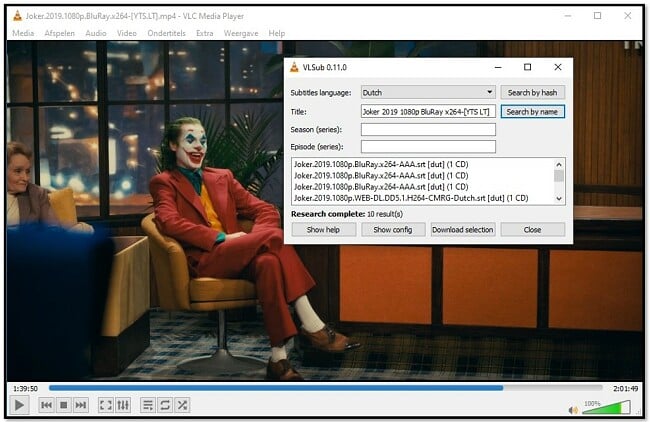
Task: Click the elapsed time 1:39:50
Action: click(25, 388)
